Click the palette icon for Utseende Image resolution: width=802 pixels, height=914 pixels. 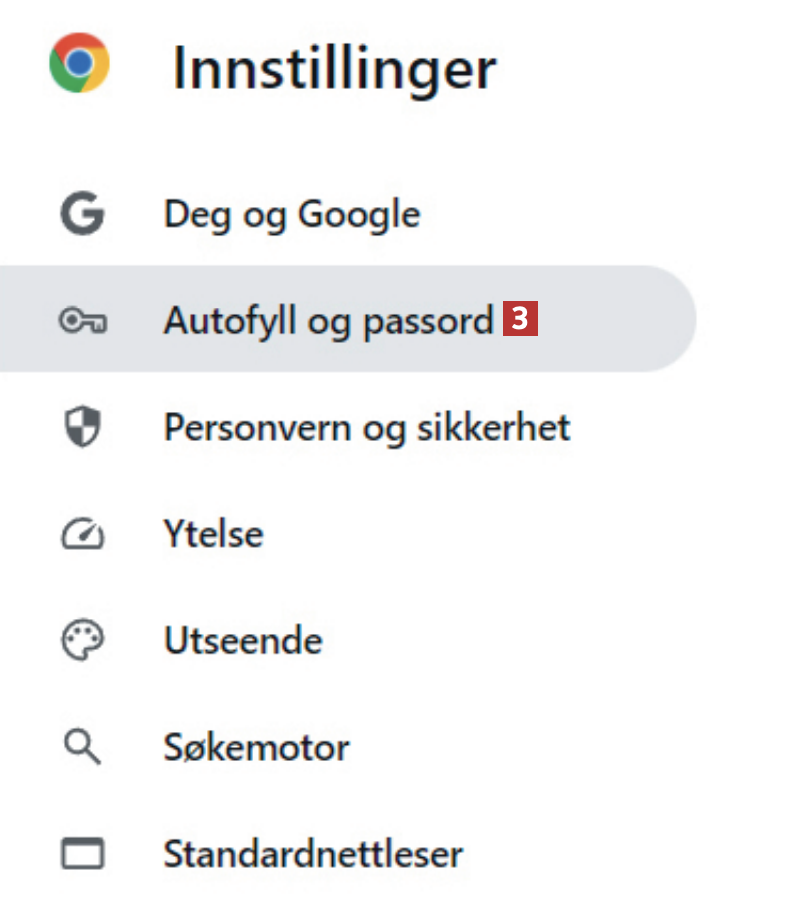click(82, 641)
